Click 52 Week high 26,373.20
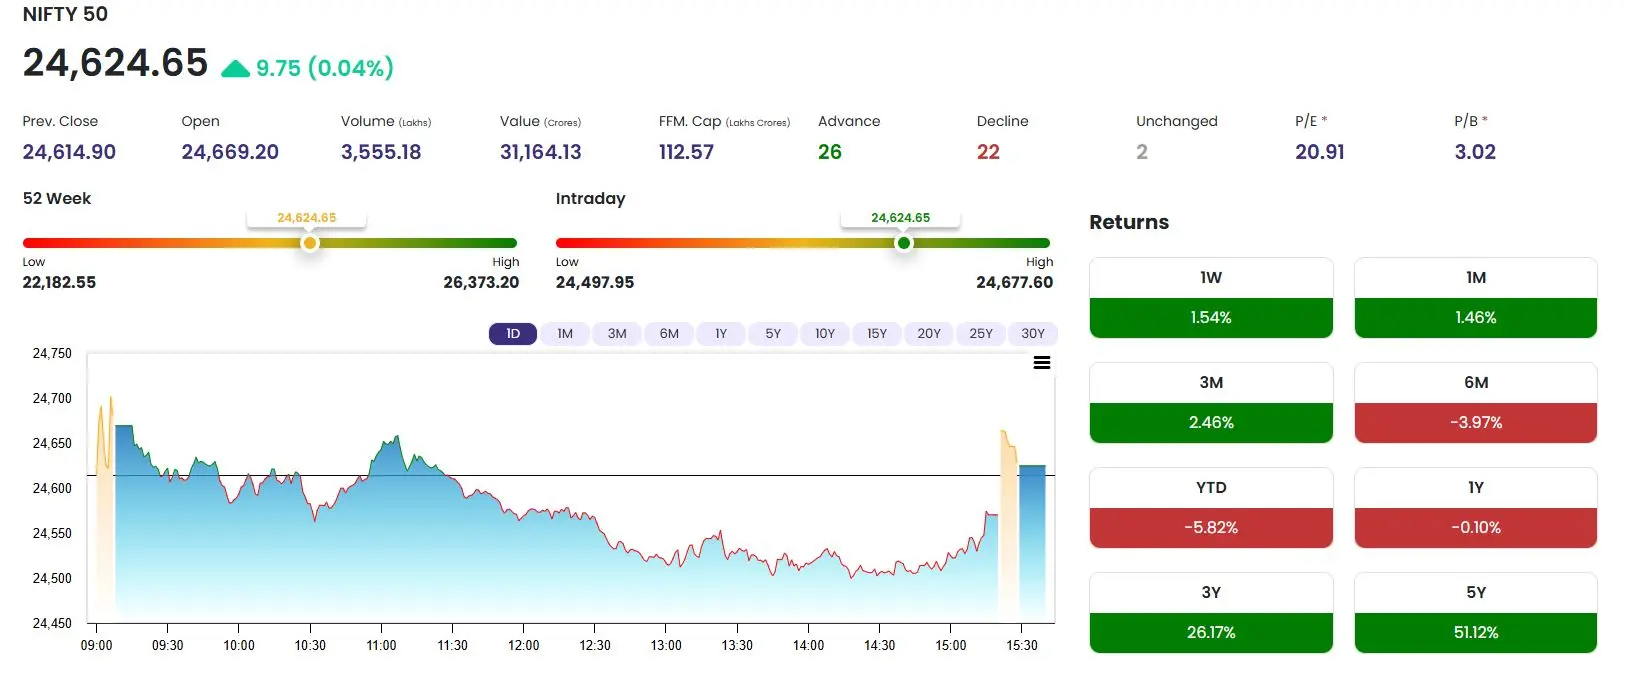 pyautogui.click(x=481, y=283)
